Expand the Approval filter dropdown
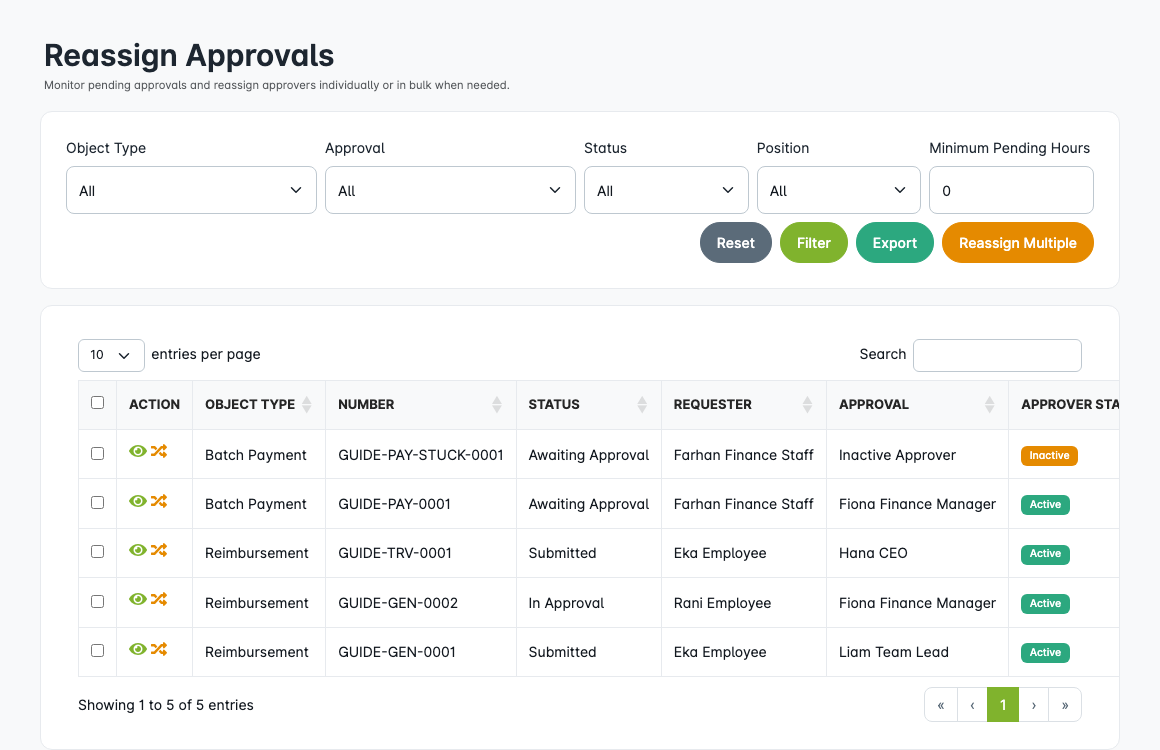Screen dimensions: 1160x750 [x=450, y=190]
